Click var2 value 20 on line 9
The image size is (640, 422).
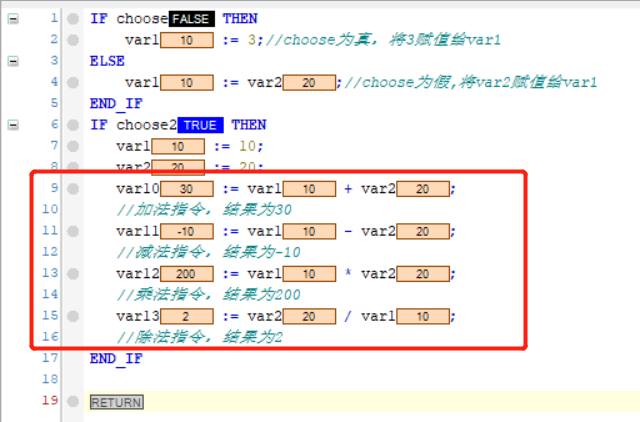[423, 189]
